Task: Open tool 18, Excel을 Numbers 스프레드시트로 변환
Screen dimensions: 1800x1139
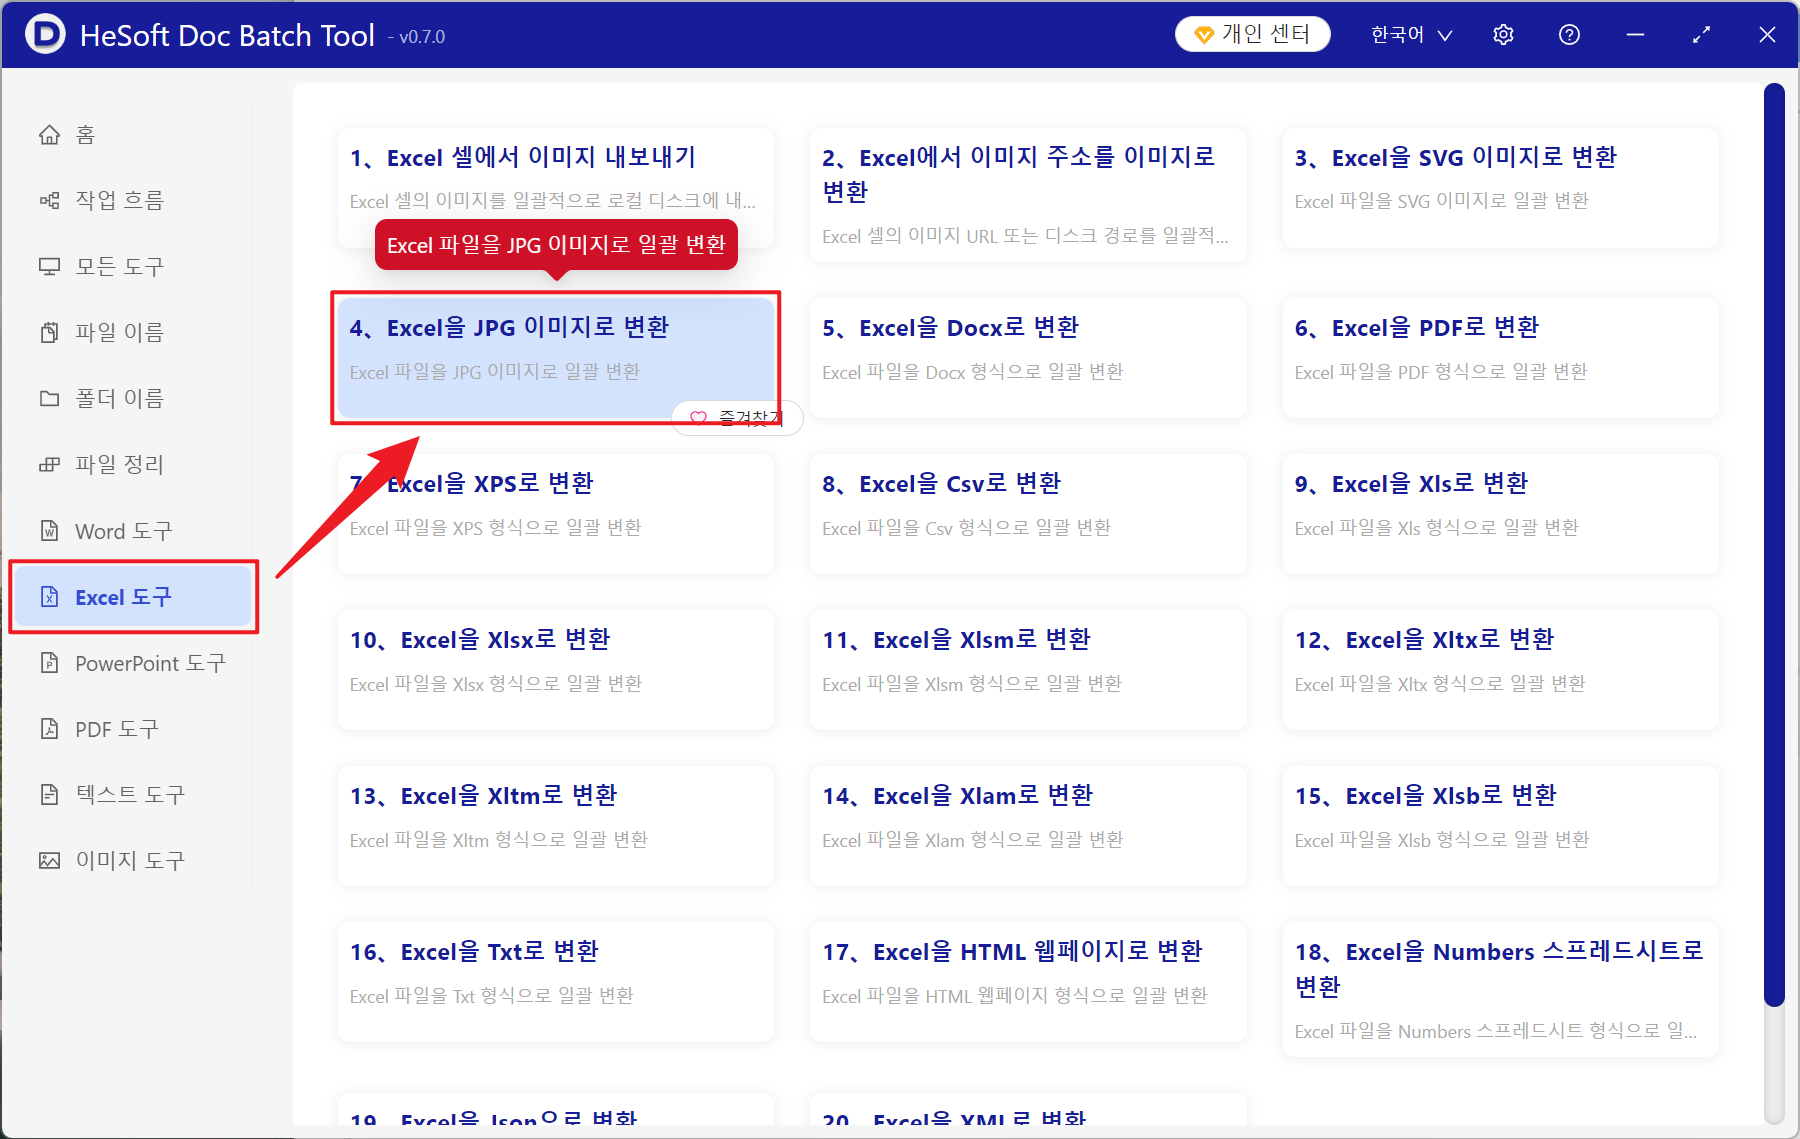Action: click(x=1500, y=989)
